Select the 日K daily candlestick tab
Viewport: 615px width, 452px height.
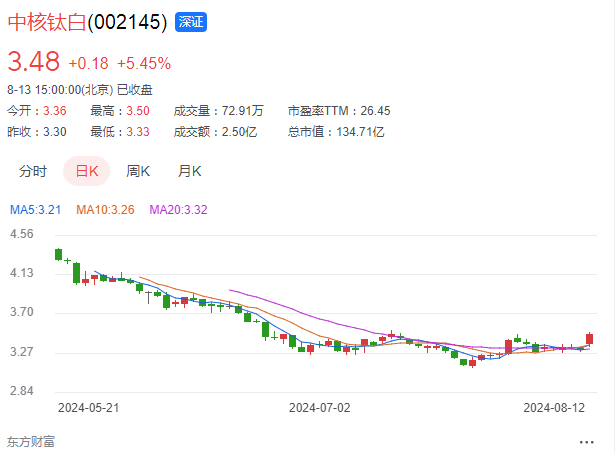pyautogui.click(x=87, y=171)
